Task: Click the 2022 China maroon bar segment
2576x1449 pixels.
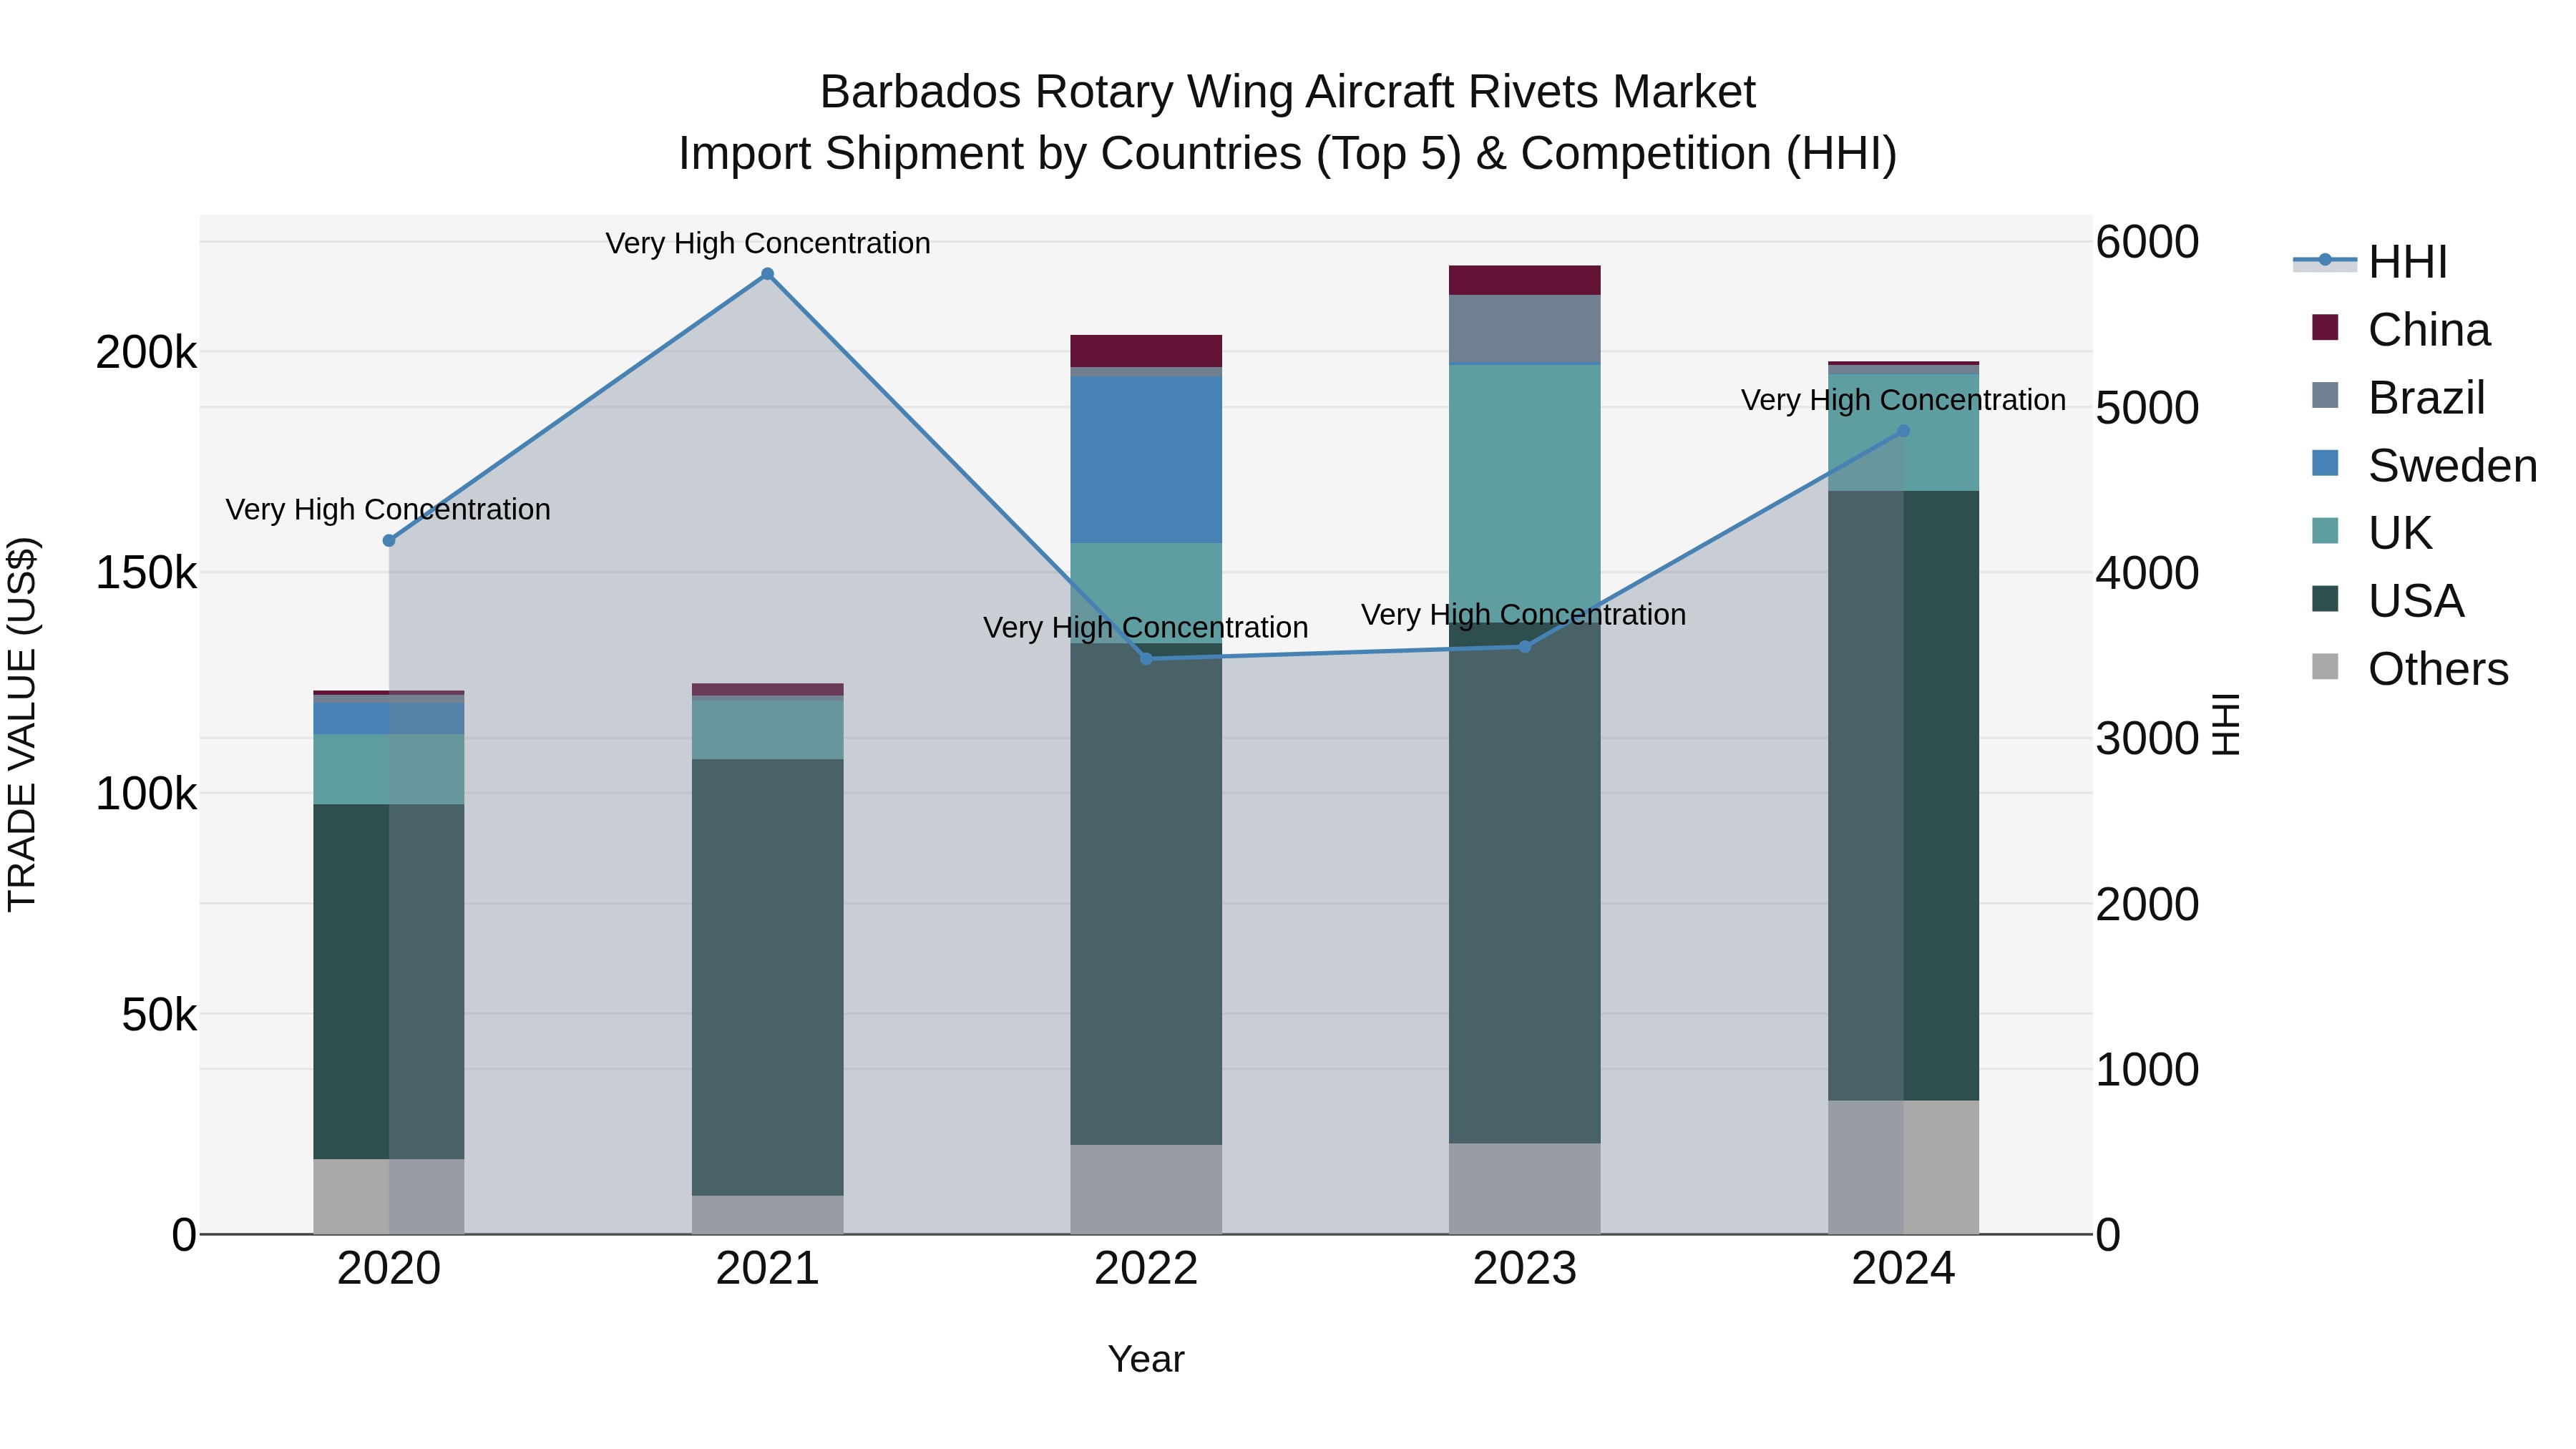Action: pos(1146,351)
